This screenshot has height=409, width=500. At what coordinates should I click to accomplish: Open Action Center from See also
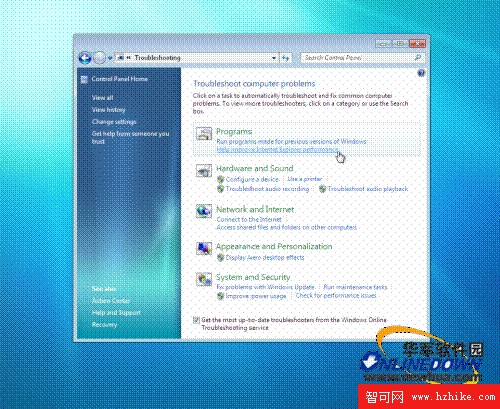pos(111,301)
